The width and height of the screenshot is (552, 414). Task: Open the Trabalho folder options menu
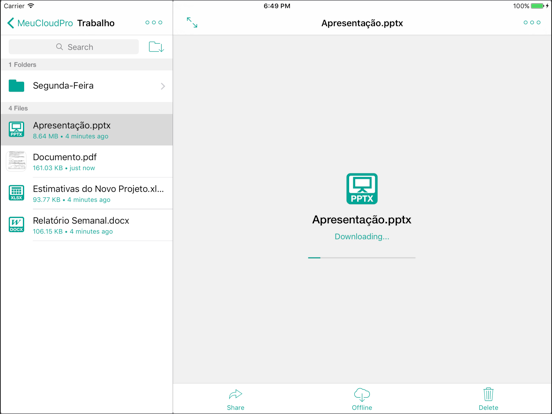tap(154, 23)
